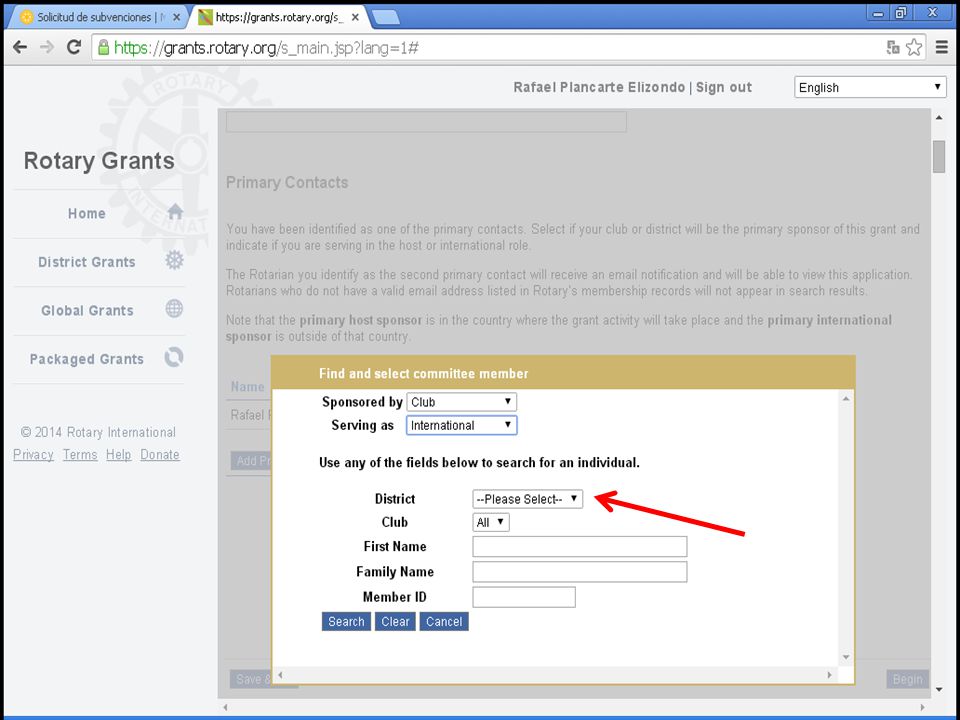Click the District Grants gear icon
960x720 pixels.
coord(174,260)
